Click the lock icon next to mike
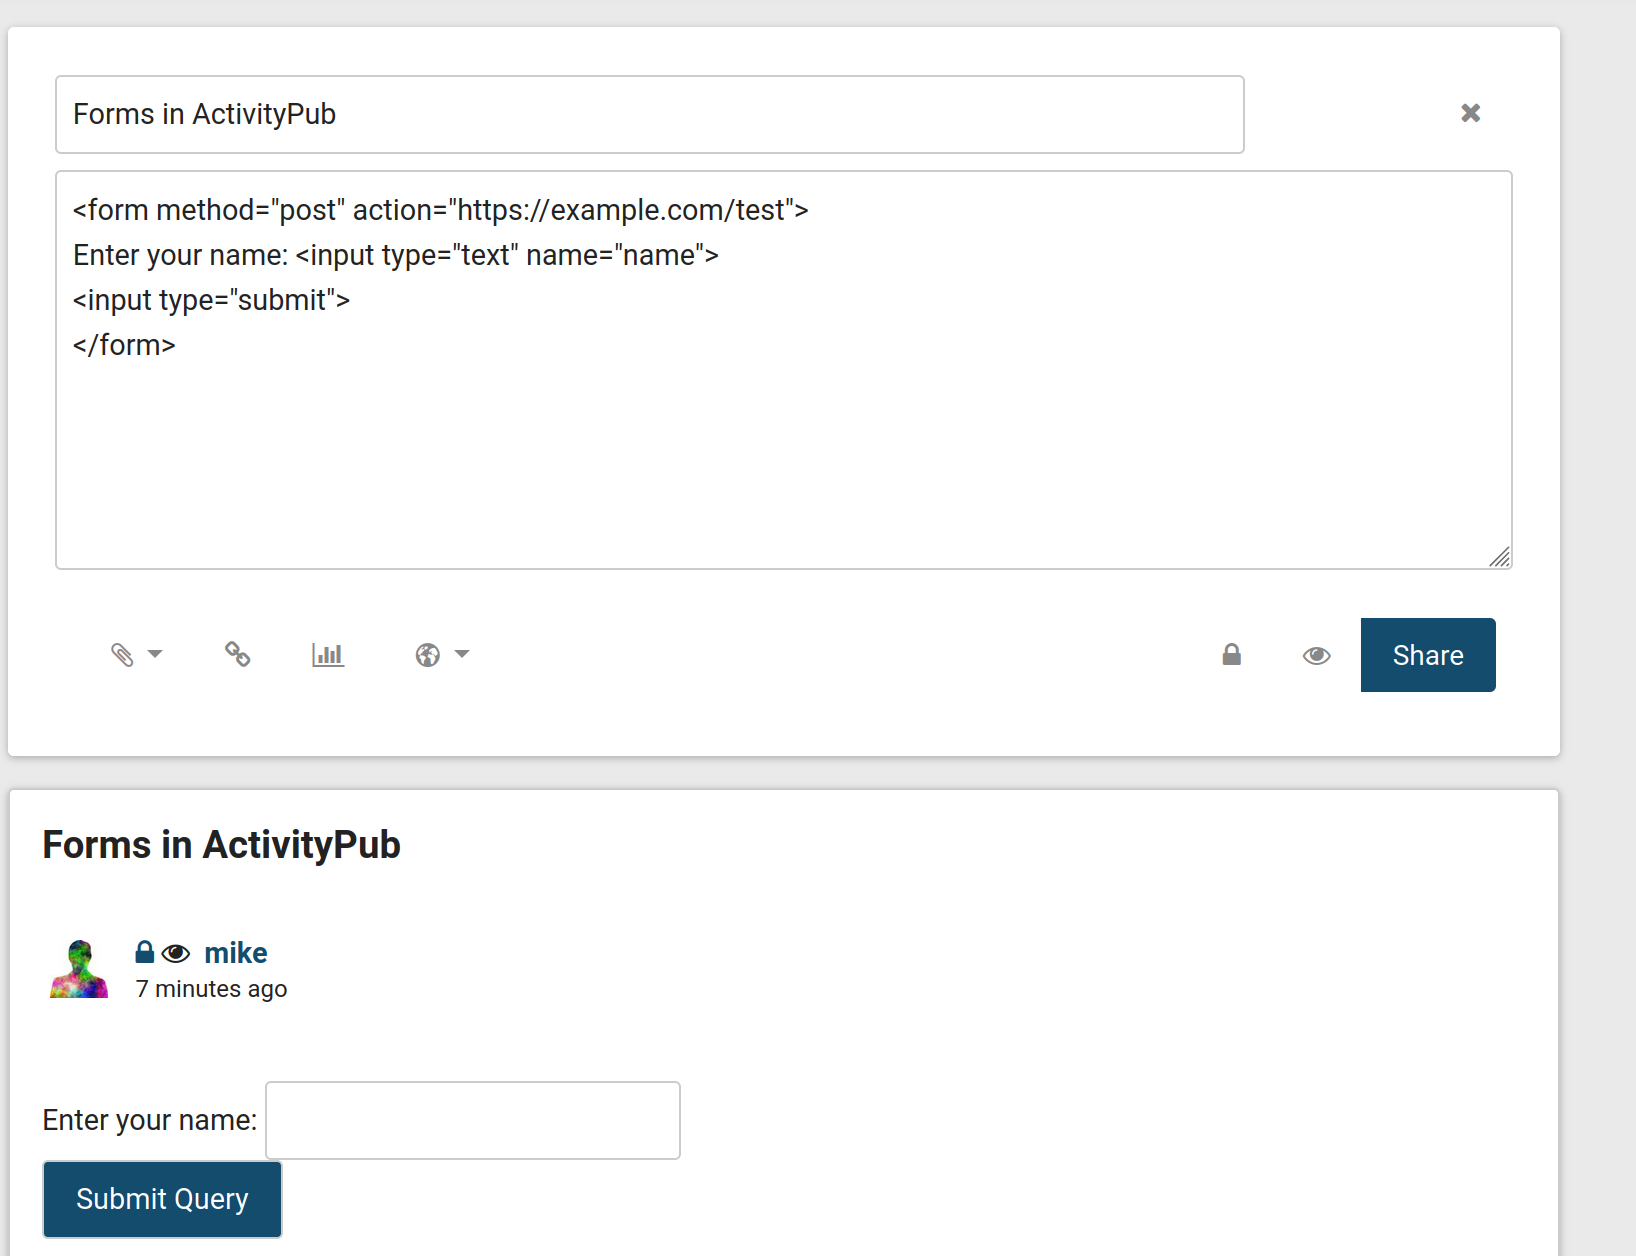The width and height of the screenshot is (1636, 1256). coord(145,952)
